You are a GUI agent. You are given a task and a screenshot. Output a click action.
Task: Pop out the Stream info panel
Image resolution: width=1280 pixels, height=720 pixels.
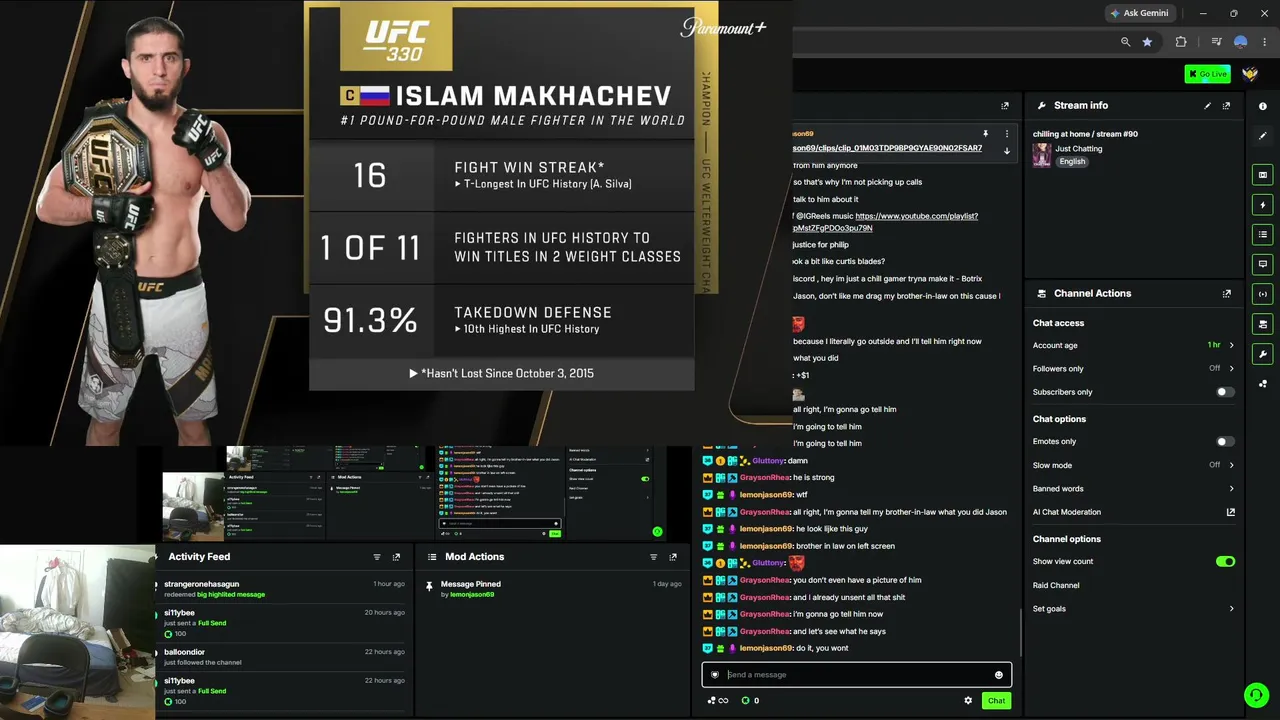(x=1226, y=105)
